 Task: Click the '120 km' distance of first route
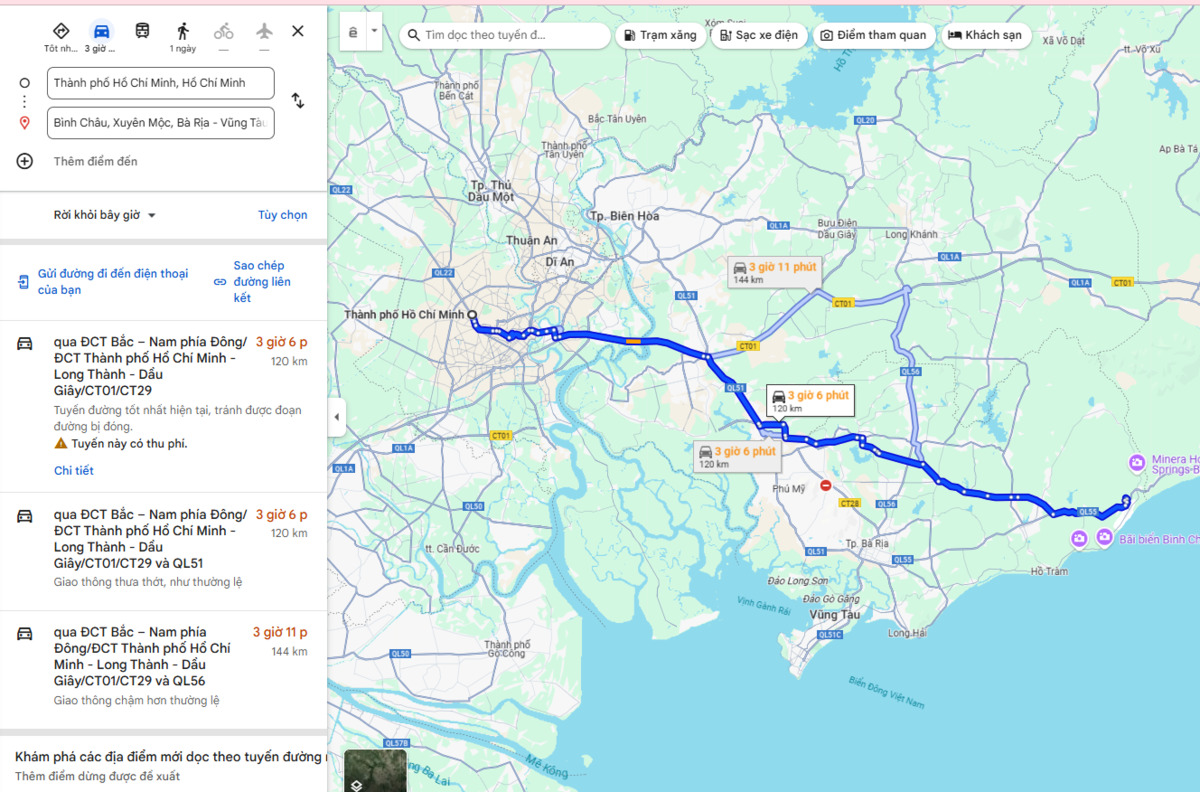coord(289,361)
